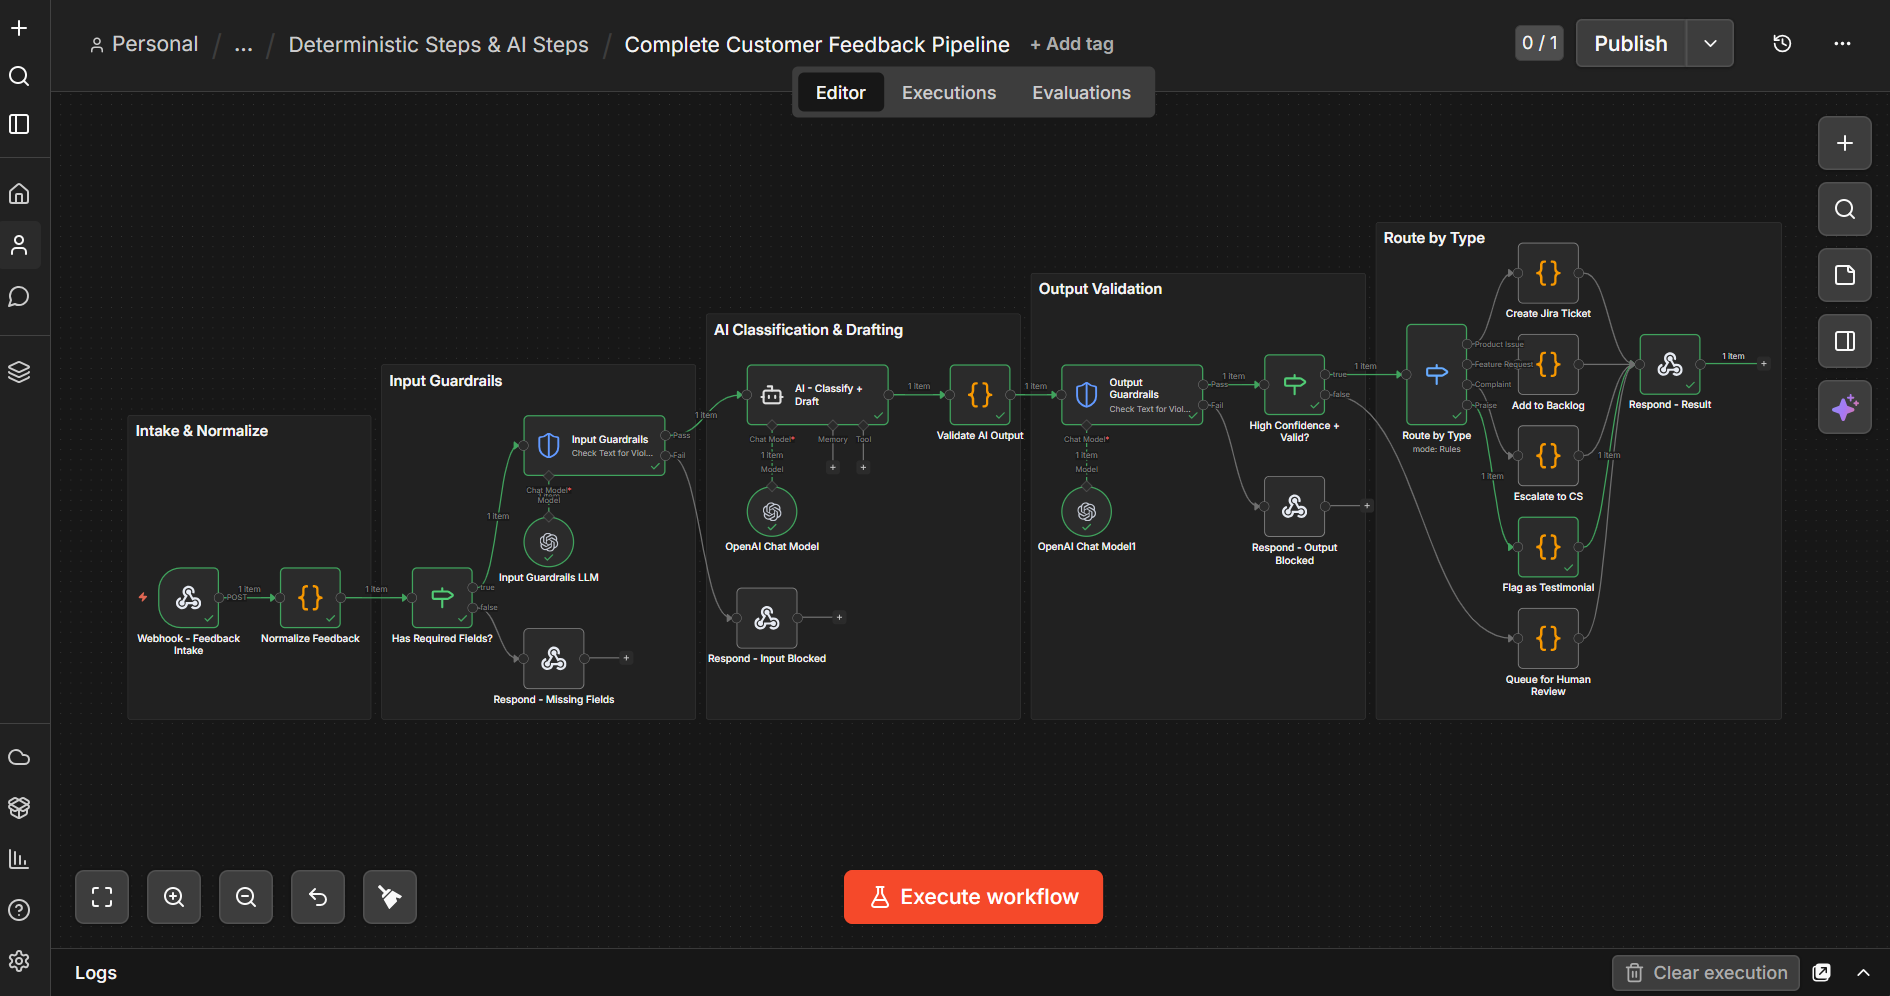
Task: Expand the Logs panel chevron
Action: (1864, 973)
